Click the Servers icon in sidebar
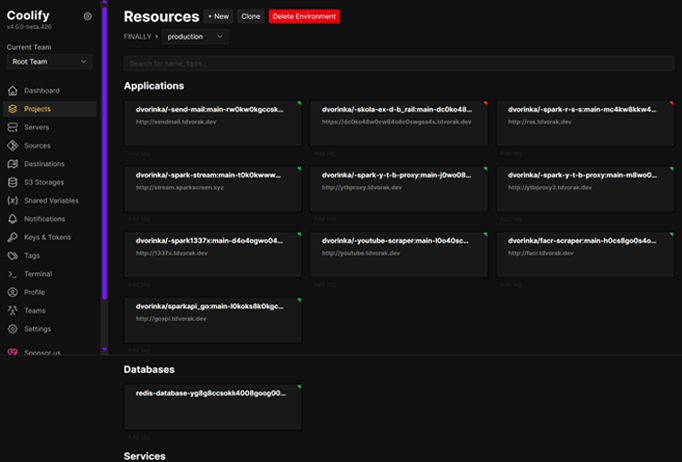Screen dimensions: 682x462 point(13,127)
